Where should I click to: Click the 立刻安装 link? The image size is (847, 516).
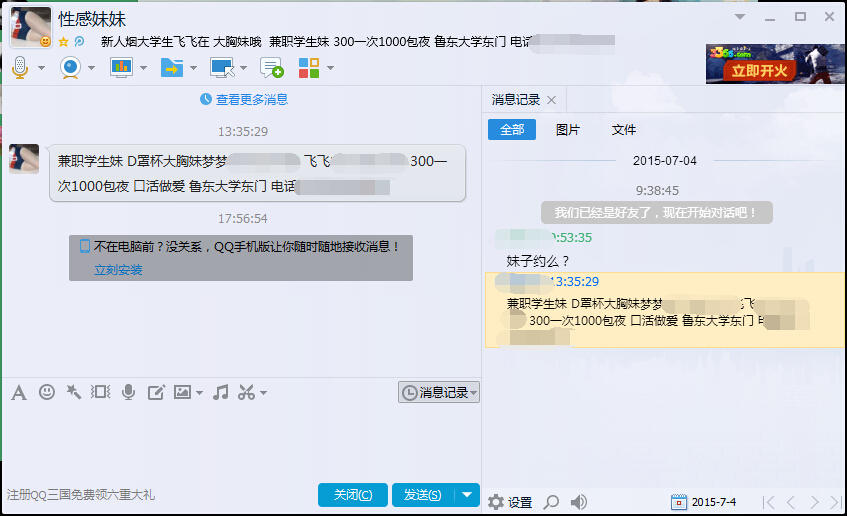(x=118, y=270)
